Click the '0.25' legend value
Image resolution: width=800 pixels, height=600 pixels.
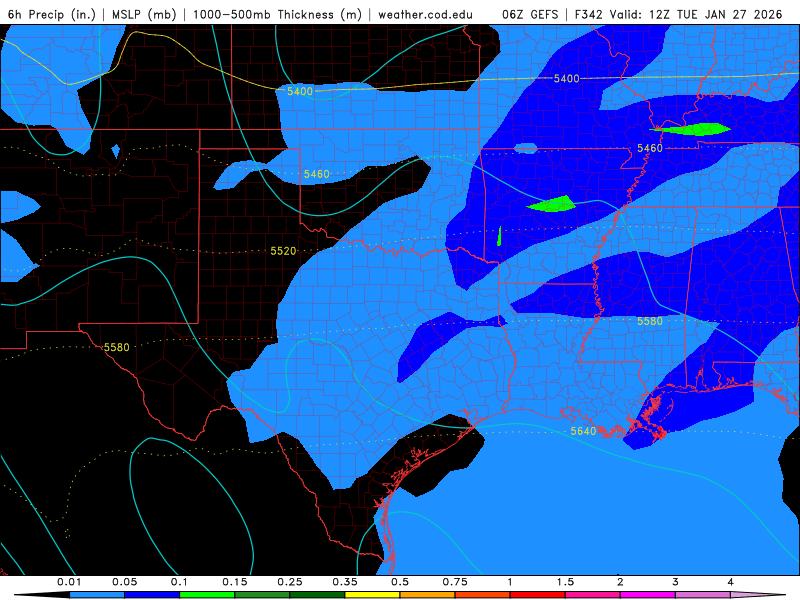click(290, 582)
